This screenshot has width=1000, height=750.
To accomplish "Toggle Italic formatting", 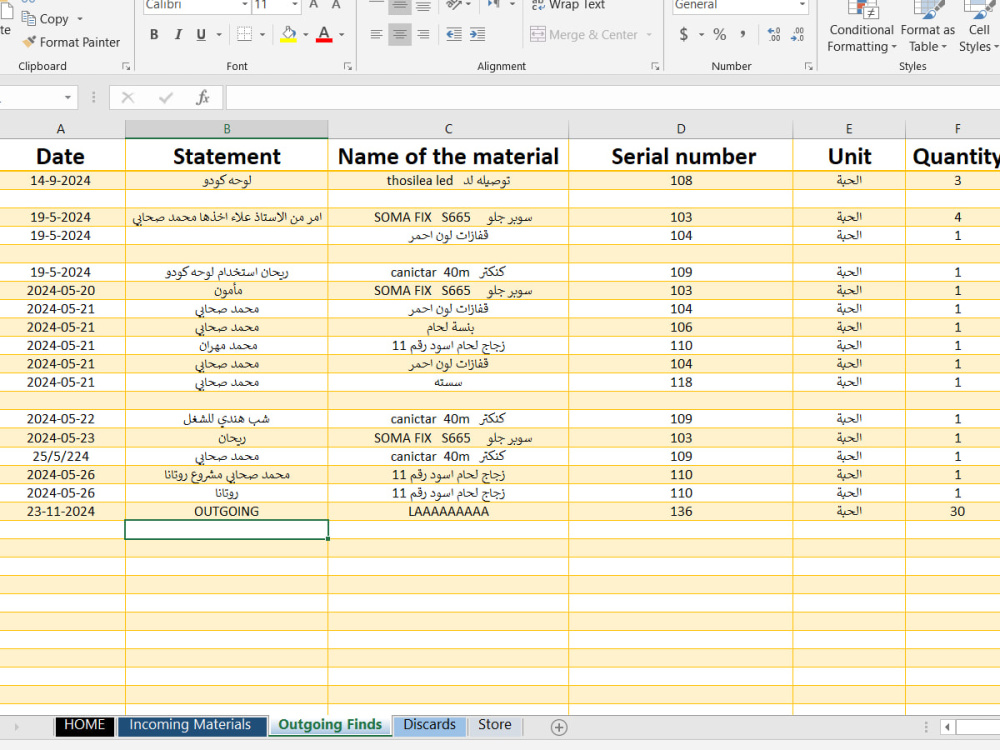I will coord(178,34).
